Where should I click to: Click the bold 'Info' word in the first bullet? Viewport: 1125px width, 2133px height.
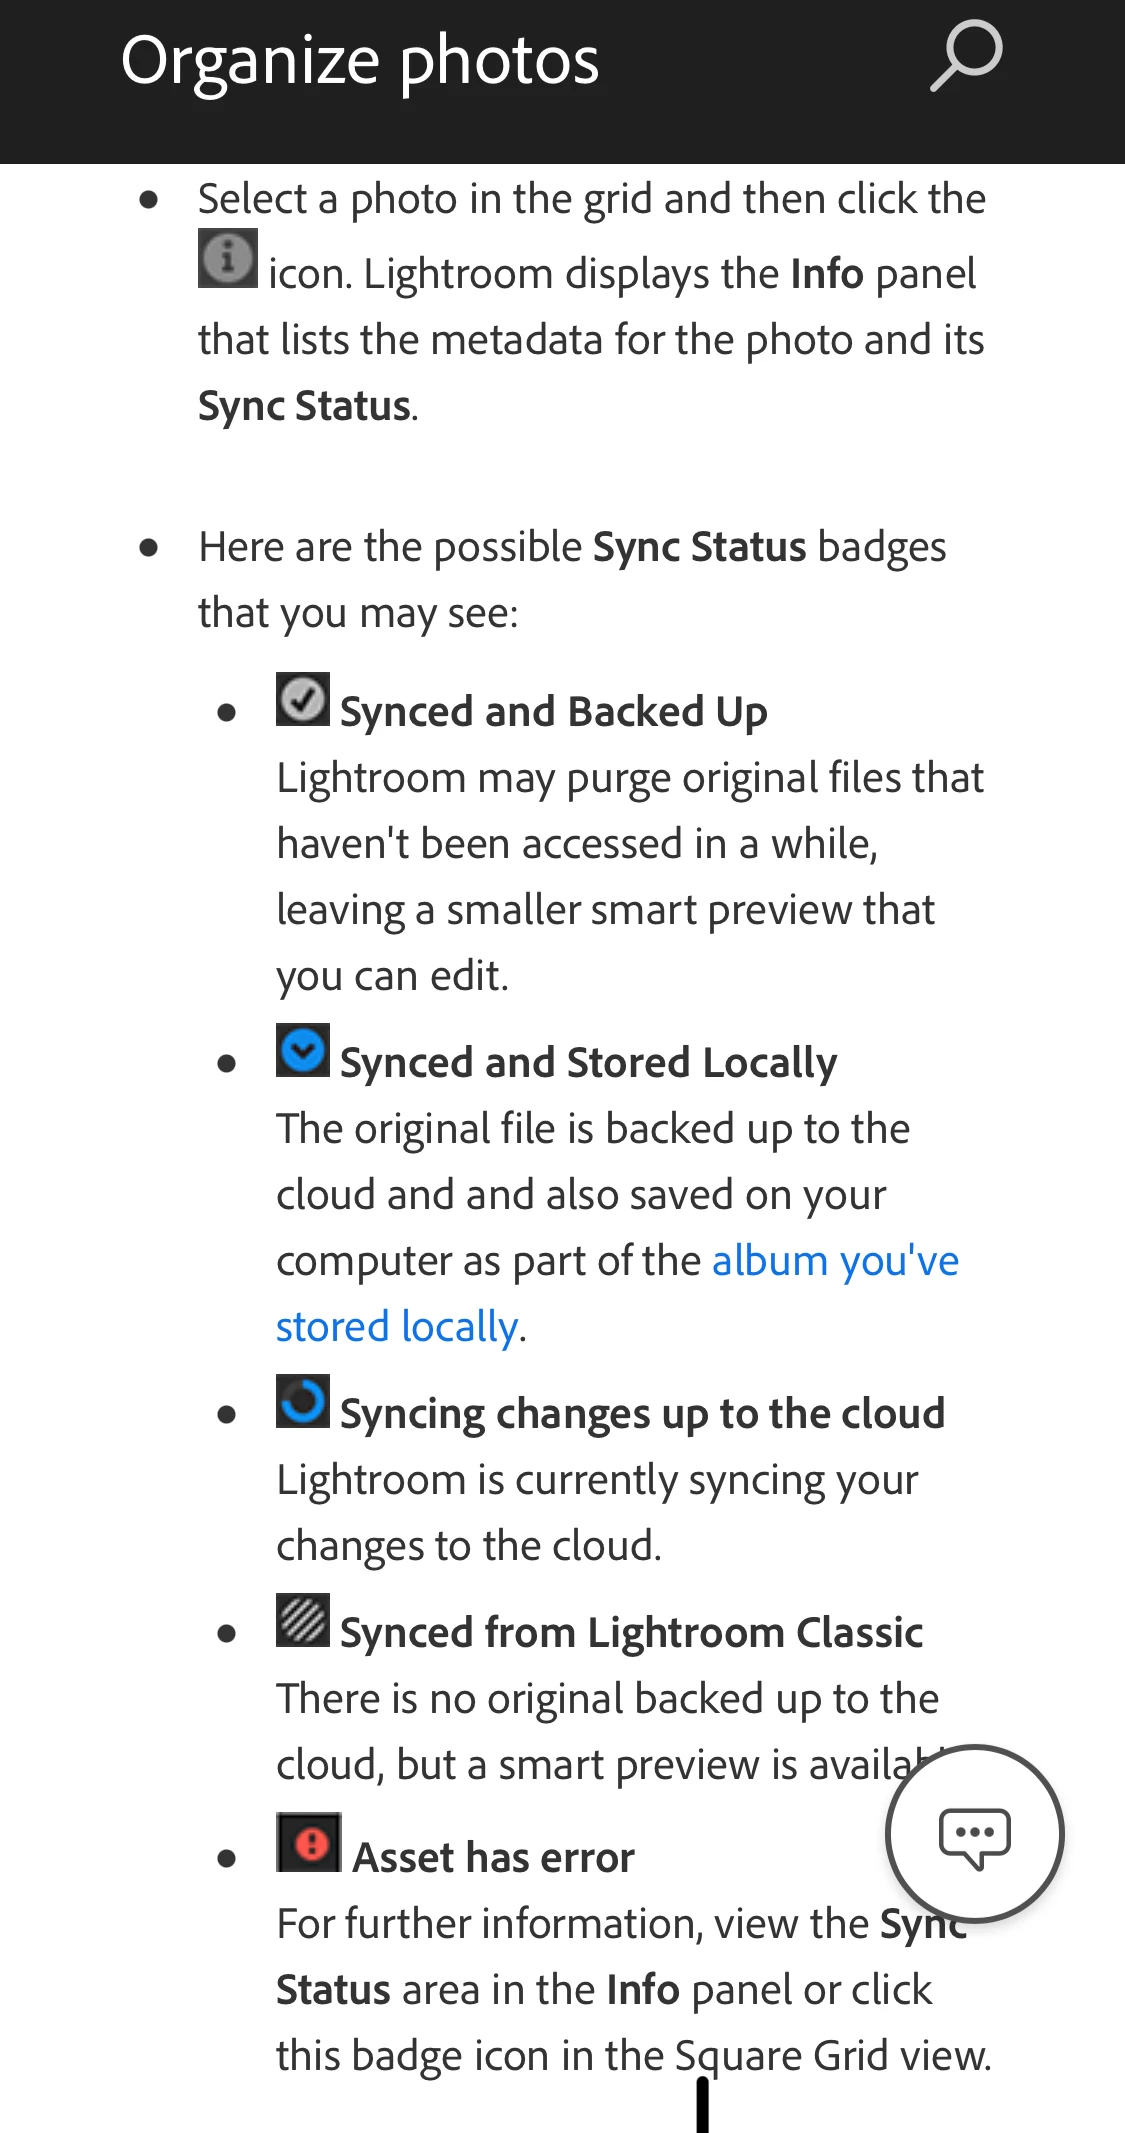(826, 274)
